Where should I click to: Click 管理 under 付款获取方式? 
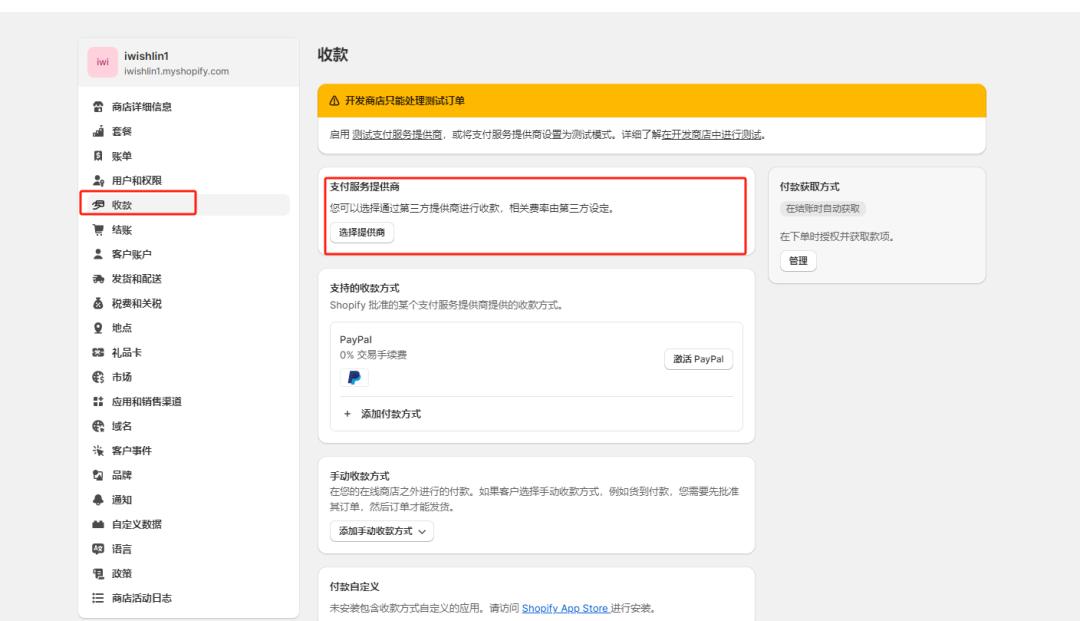(x=798, y=261)
